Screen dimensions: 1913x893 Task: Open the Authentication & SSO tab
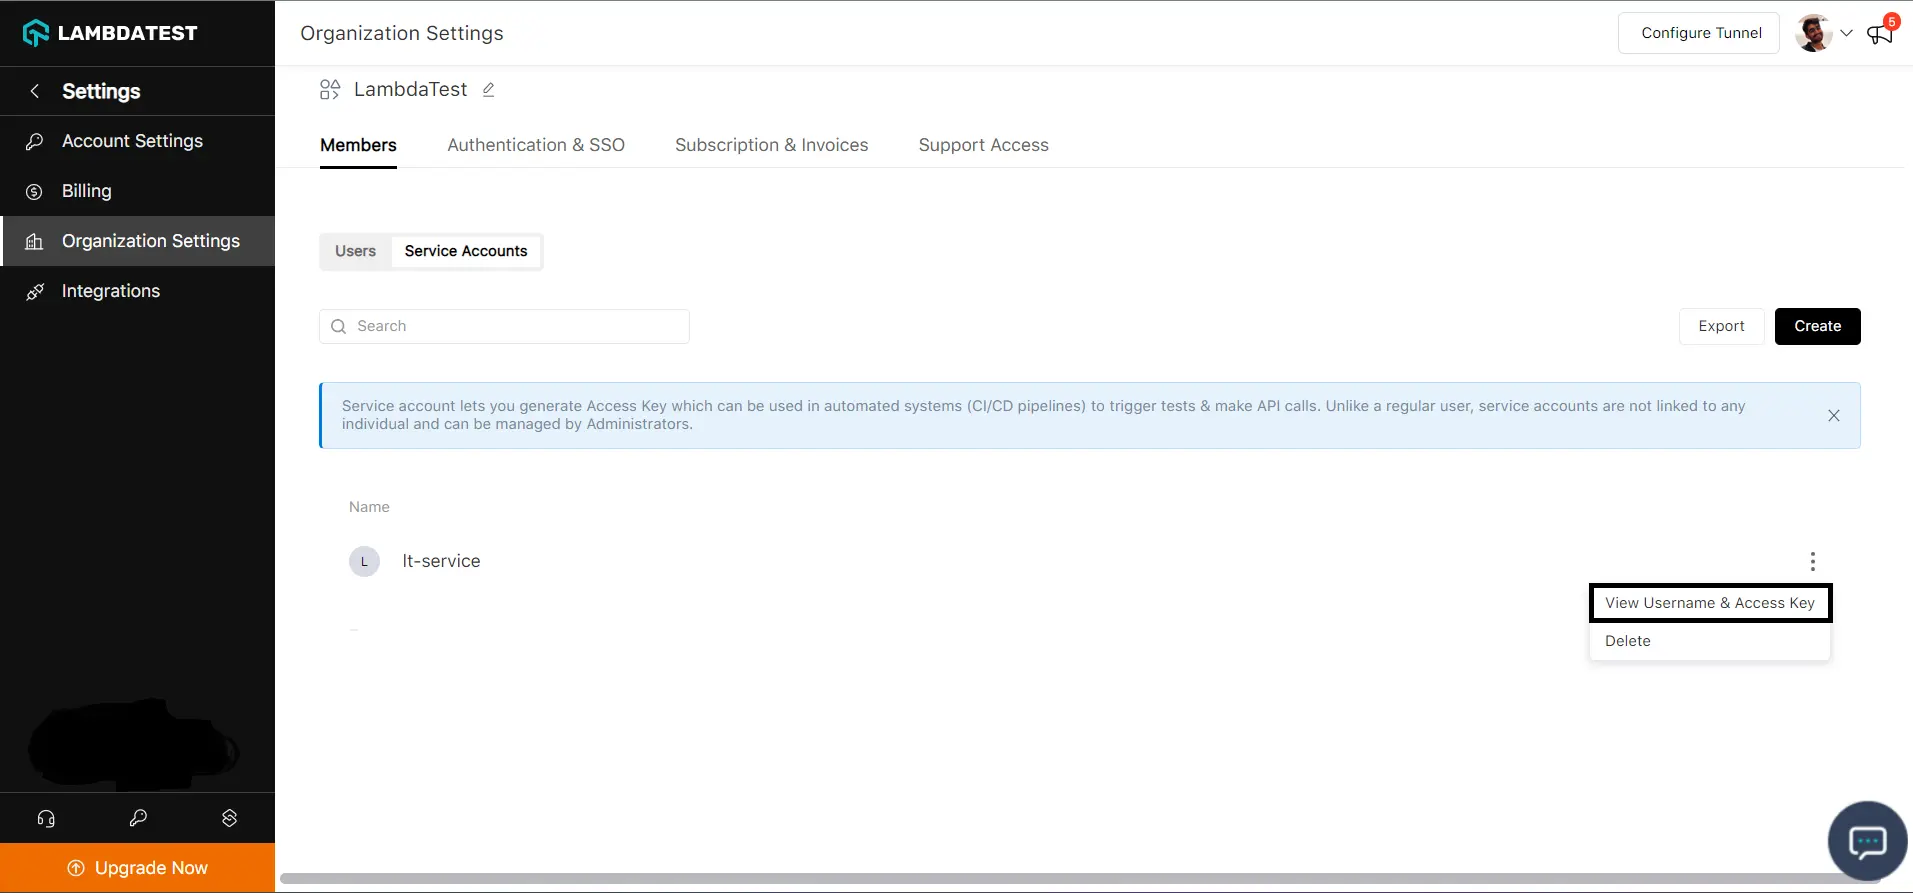point(535,145)
